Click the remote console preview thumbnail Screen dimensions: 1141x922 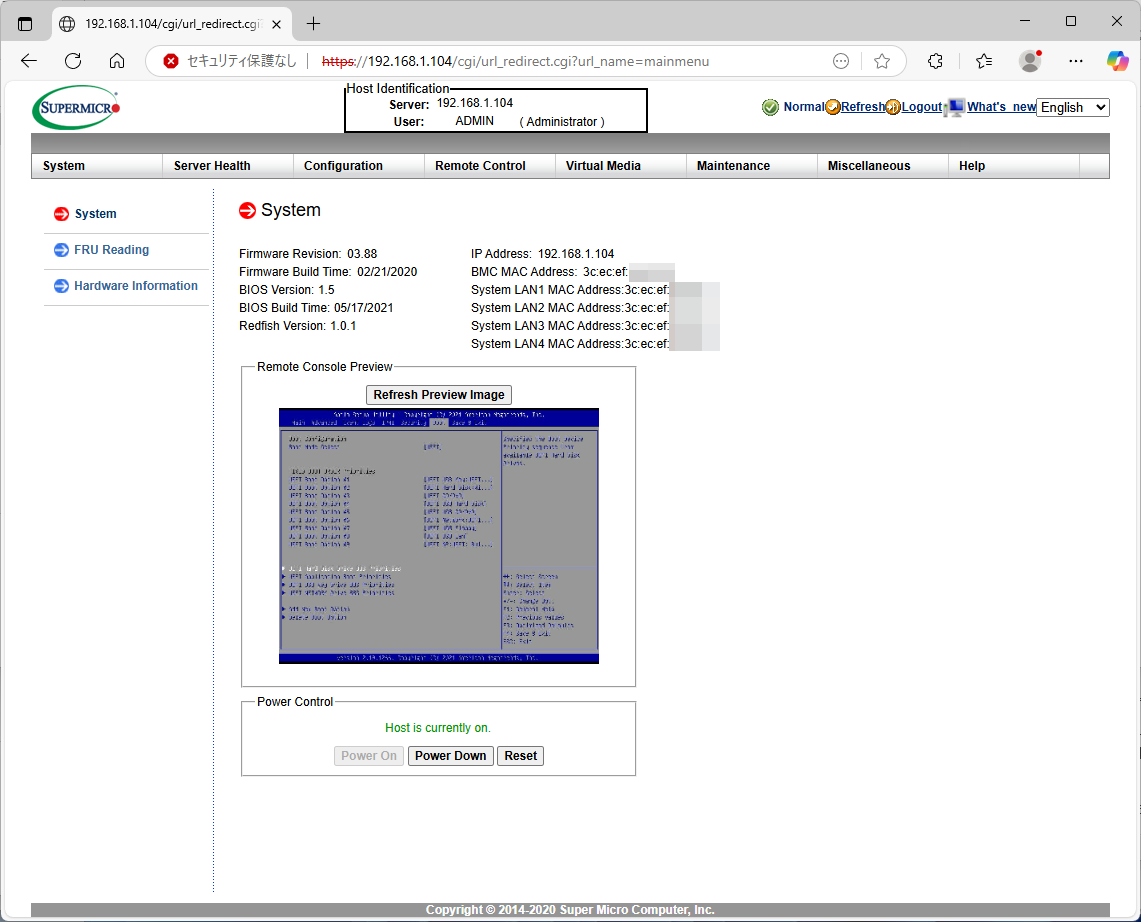(x=438, y=535)
